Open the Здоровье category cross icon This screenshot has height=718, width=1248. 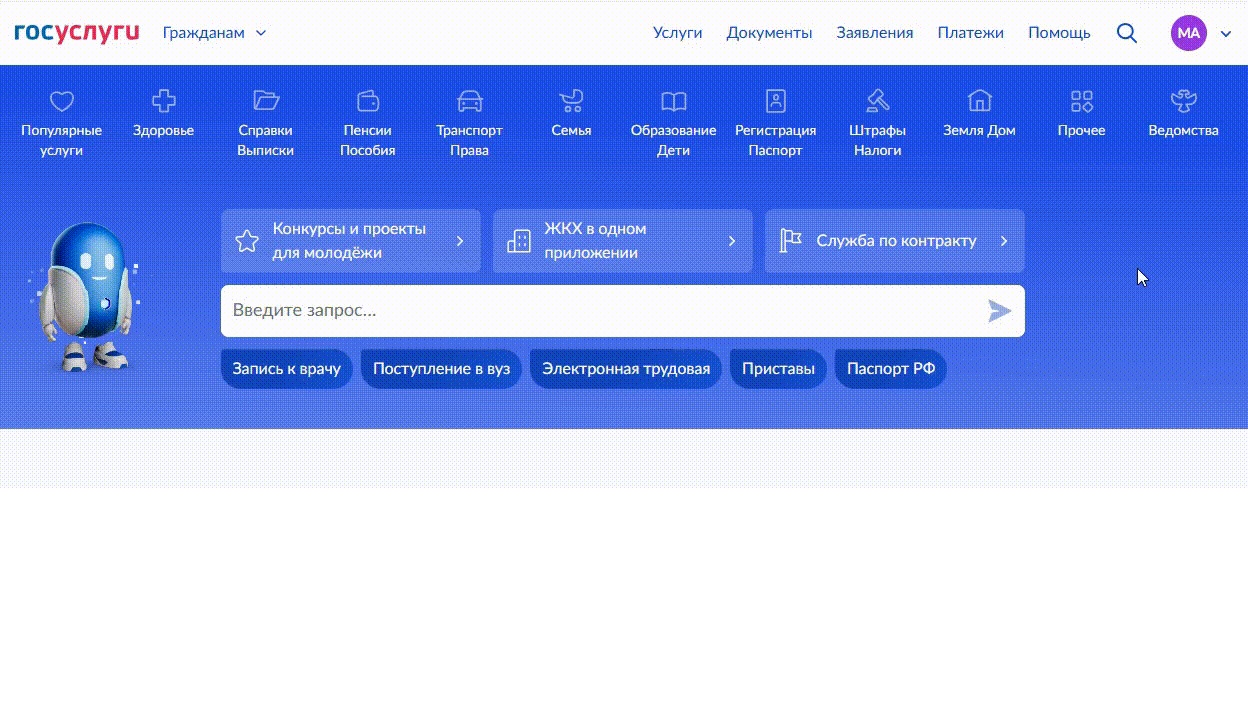click(163, 101)
